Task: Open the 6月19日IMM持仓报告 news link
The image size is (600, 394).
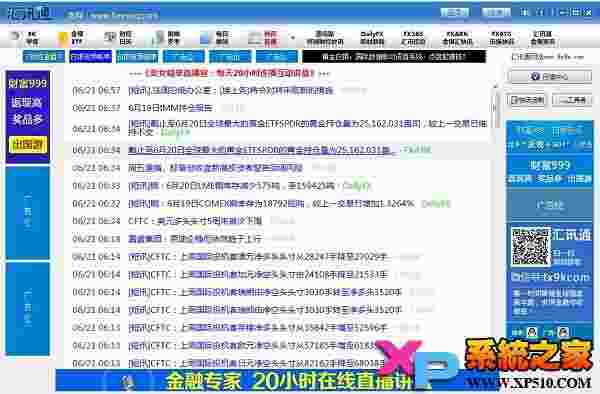Action: click(170, 108)
